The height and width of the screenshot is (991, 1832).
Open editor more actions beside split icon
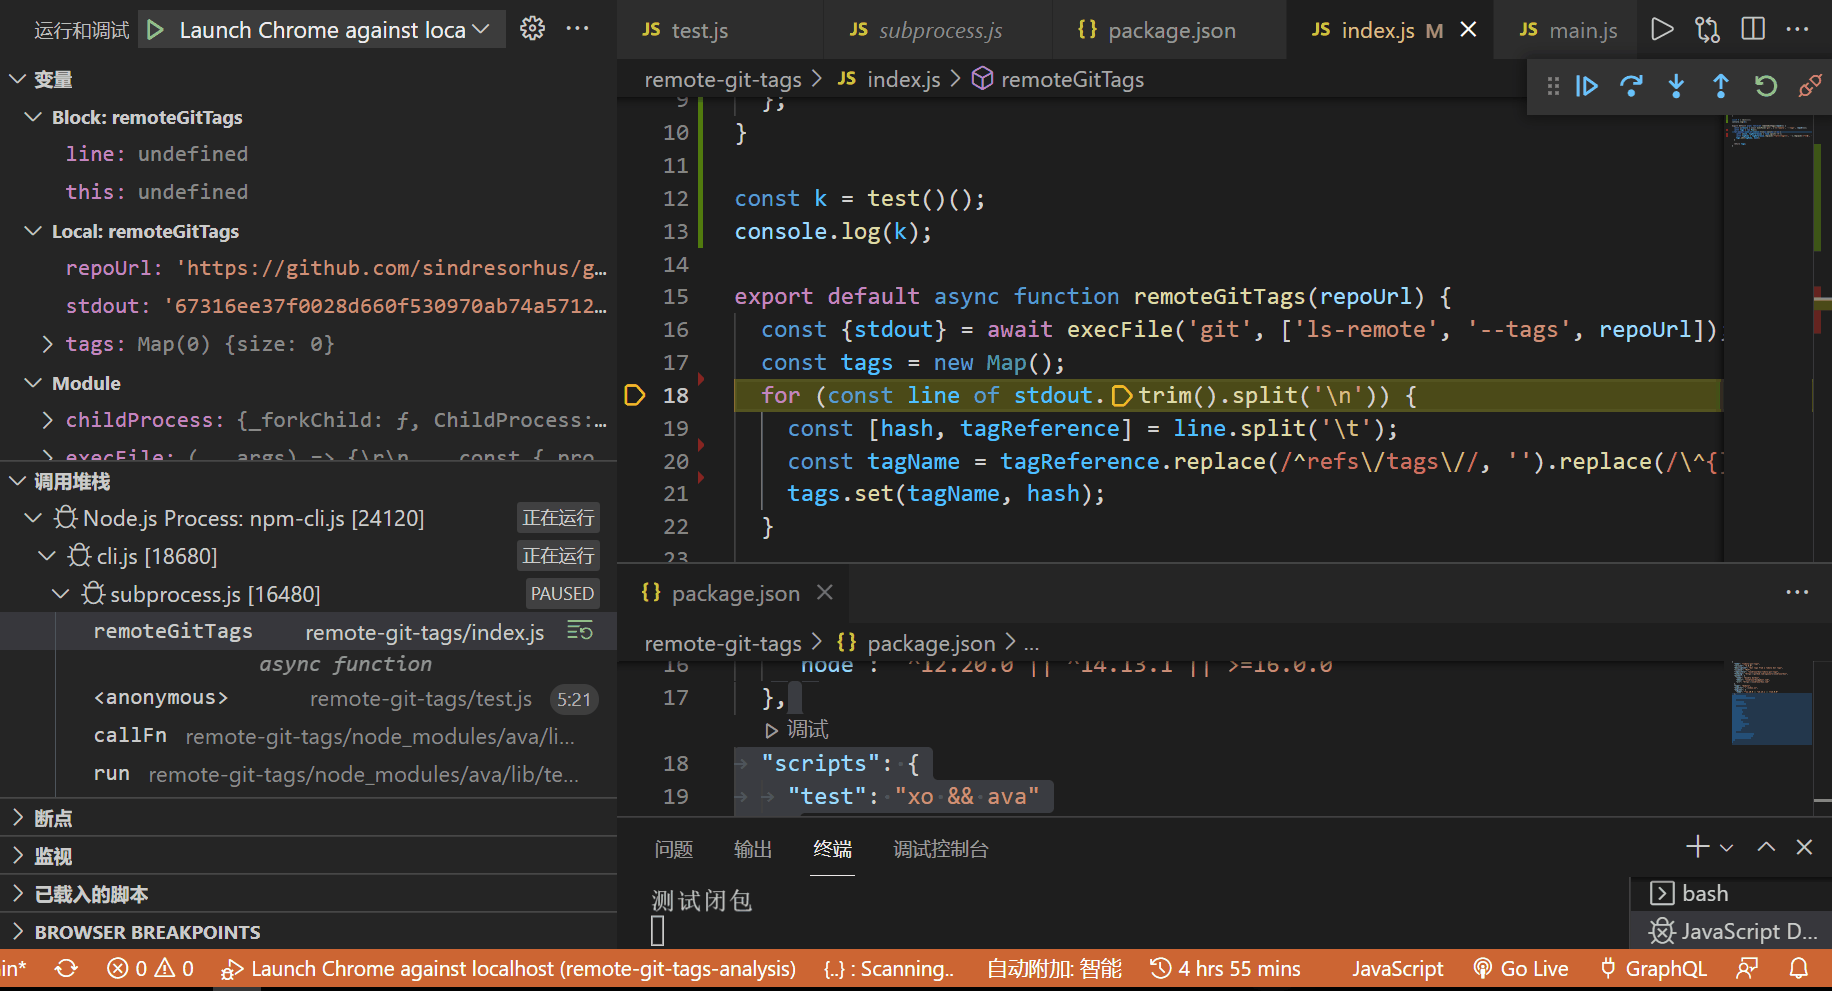pyautogui.click(x=1798, y=29)
